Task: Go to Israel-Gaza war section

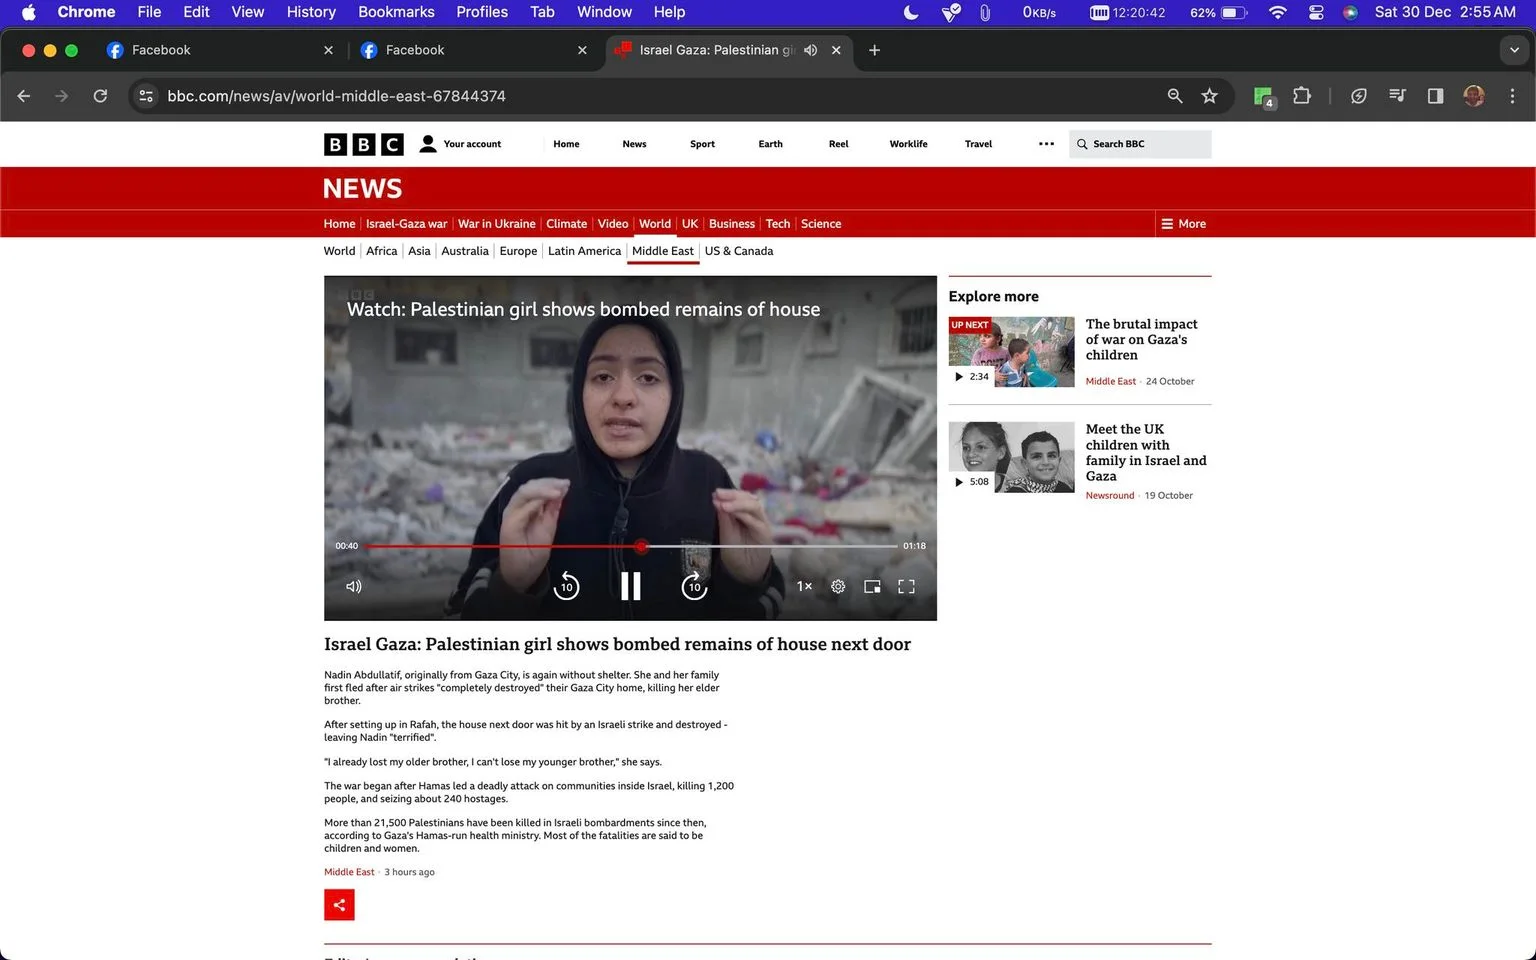Action: click(406, 224)
